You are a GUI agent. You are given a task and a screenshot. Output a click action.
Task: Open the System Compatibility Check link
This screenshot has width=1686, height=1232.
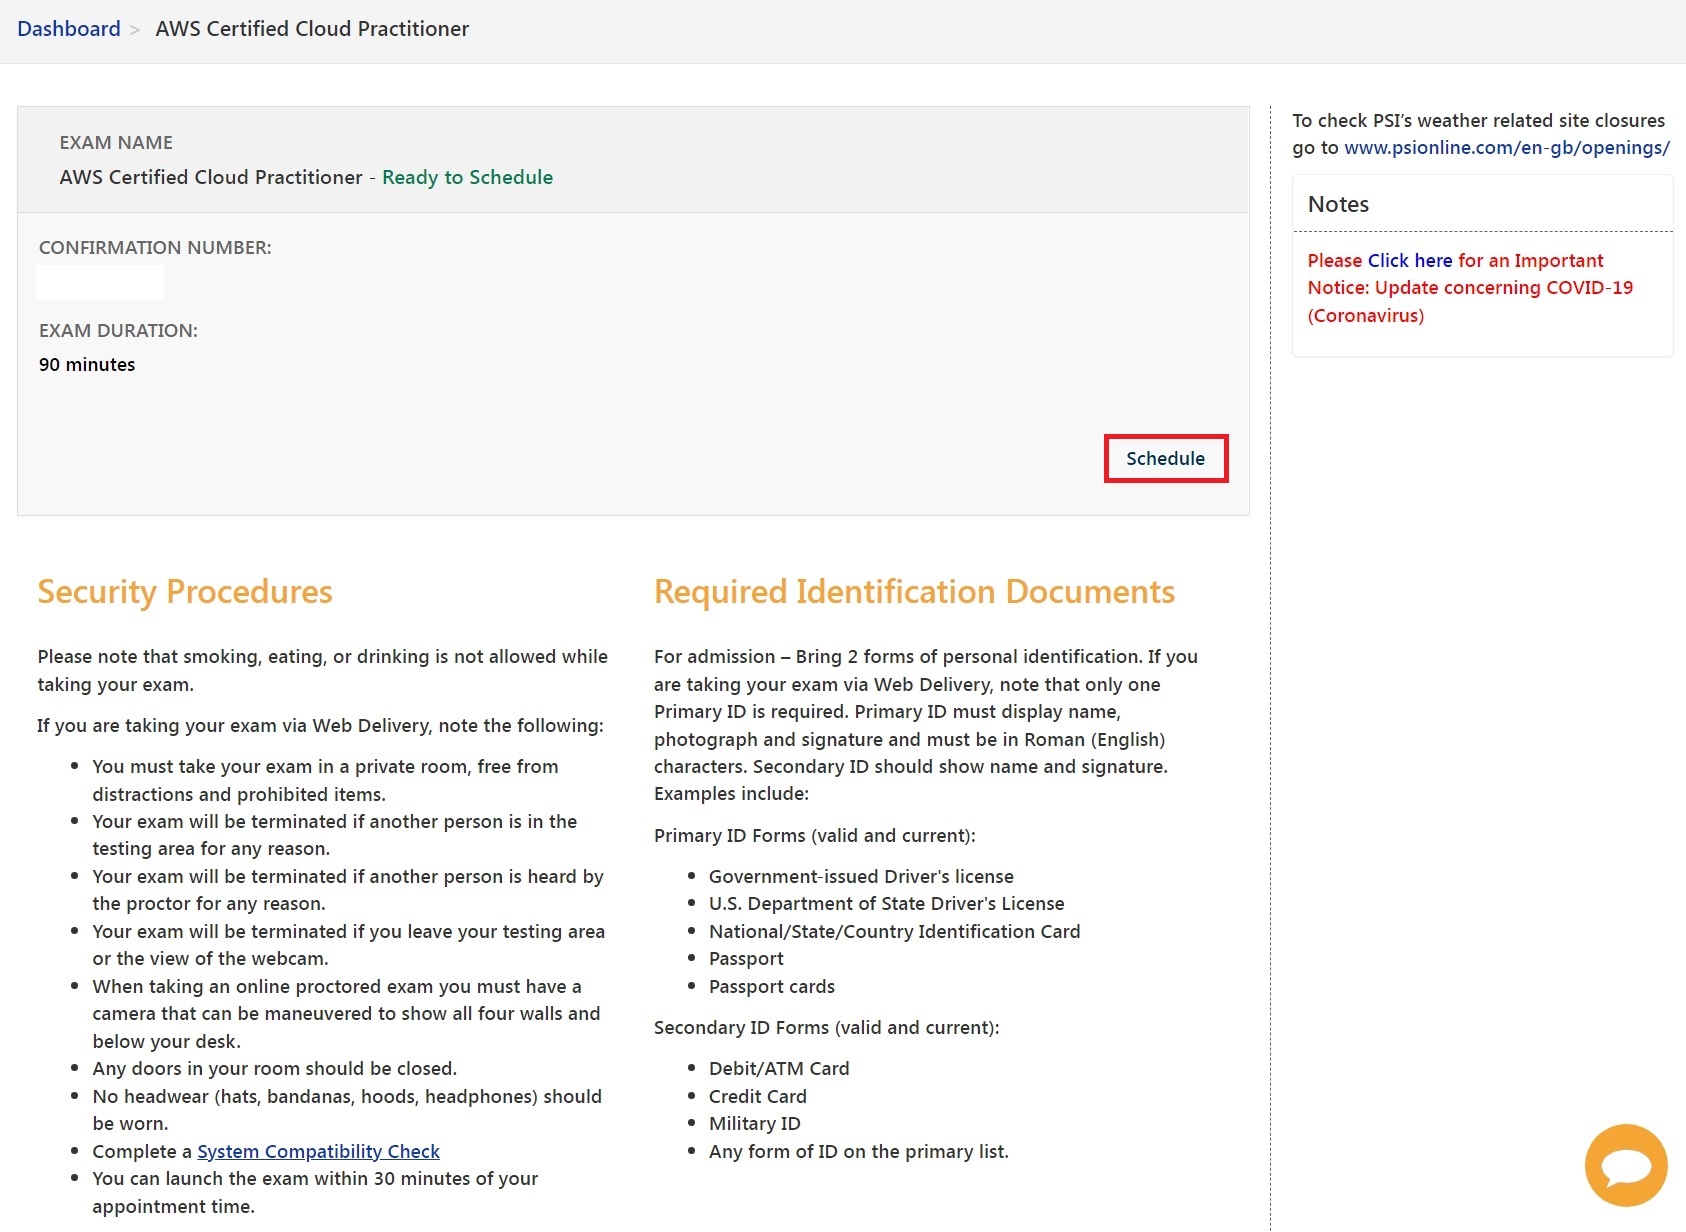(x=318, y=1151)
